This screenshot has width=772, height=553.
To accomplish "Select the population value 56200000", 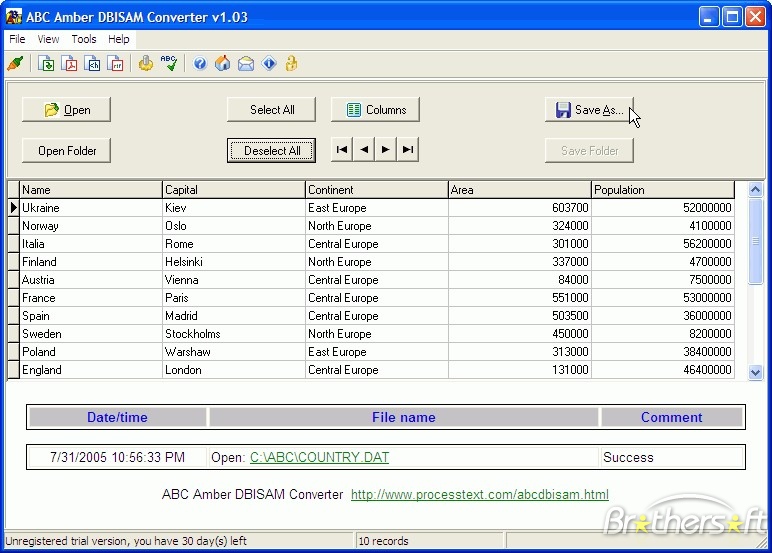I will (x=663, y=244).
